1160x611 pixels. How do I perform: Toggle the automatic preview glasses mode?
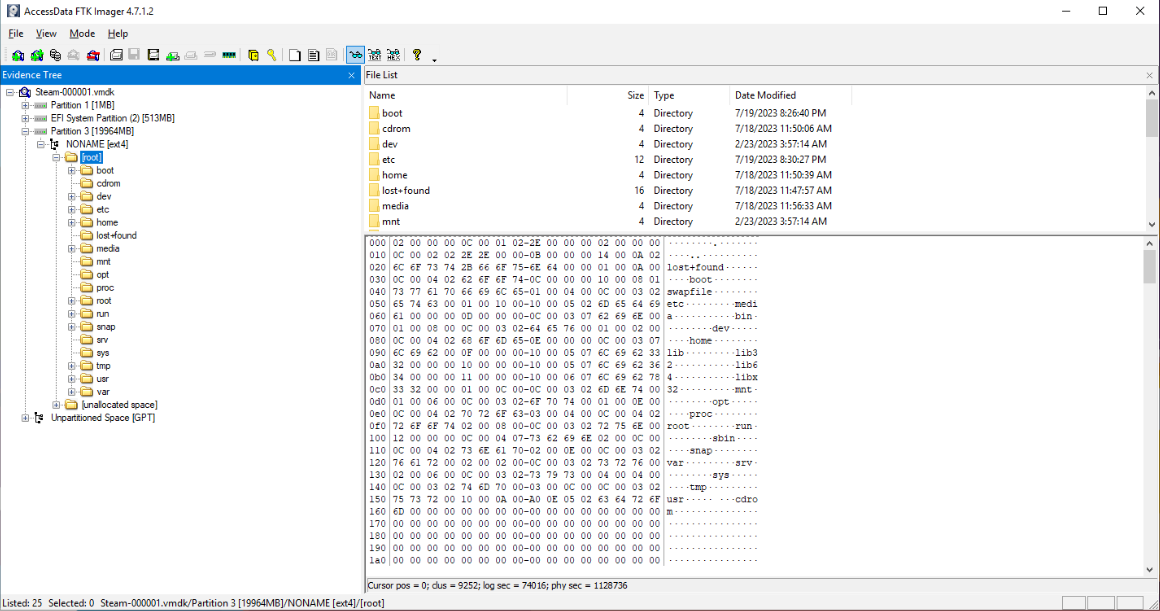[x=355, y=55]
